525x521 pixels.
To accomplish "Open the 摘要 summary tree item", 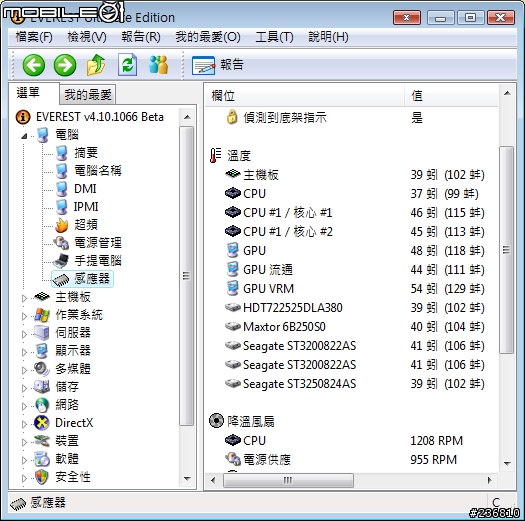I will (x=86, y=153).
